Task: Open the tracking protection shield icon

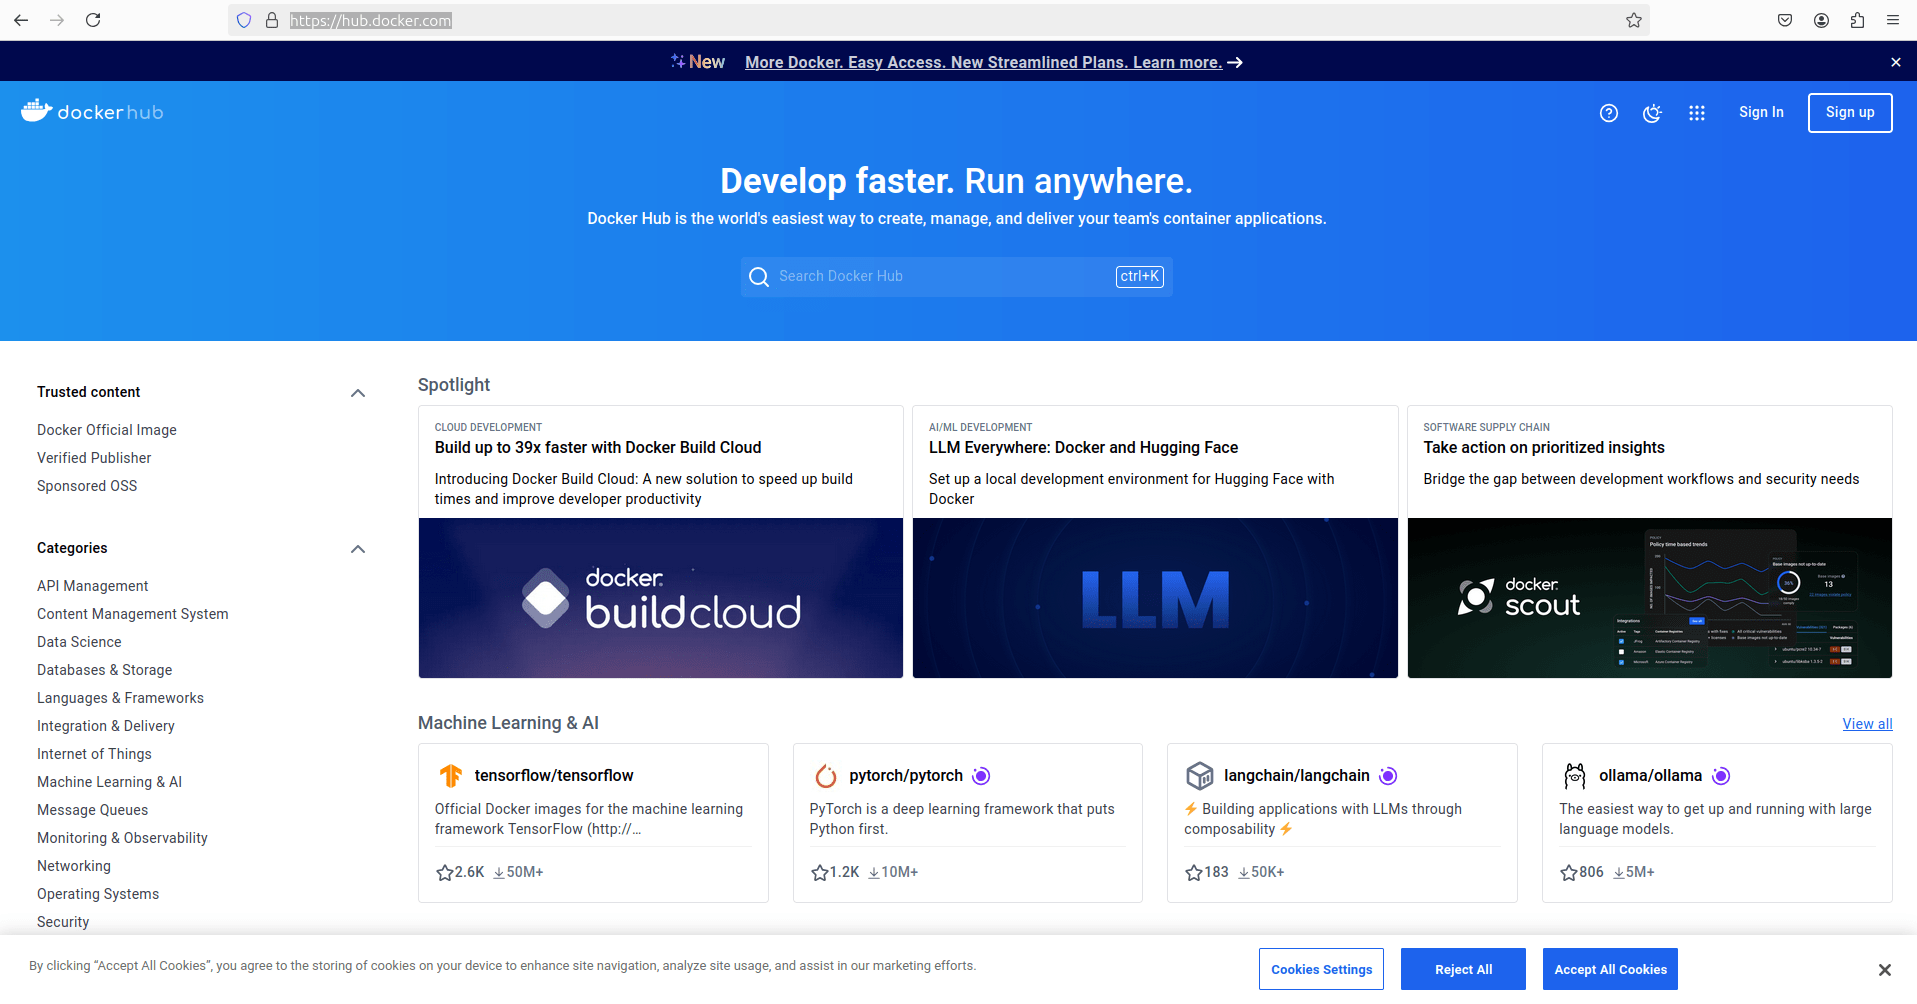Action: tap(244, 20)
